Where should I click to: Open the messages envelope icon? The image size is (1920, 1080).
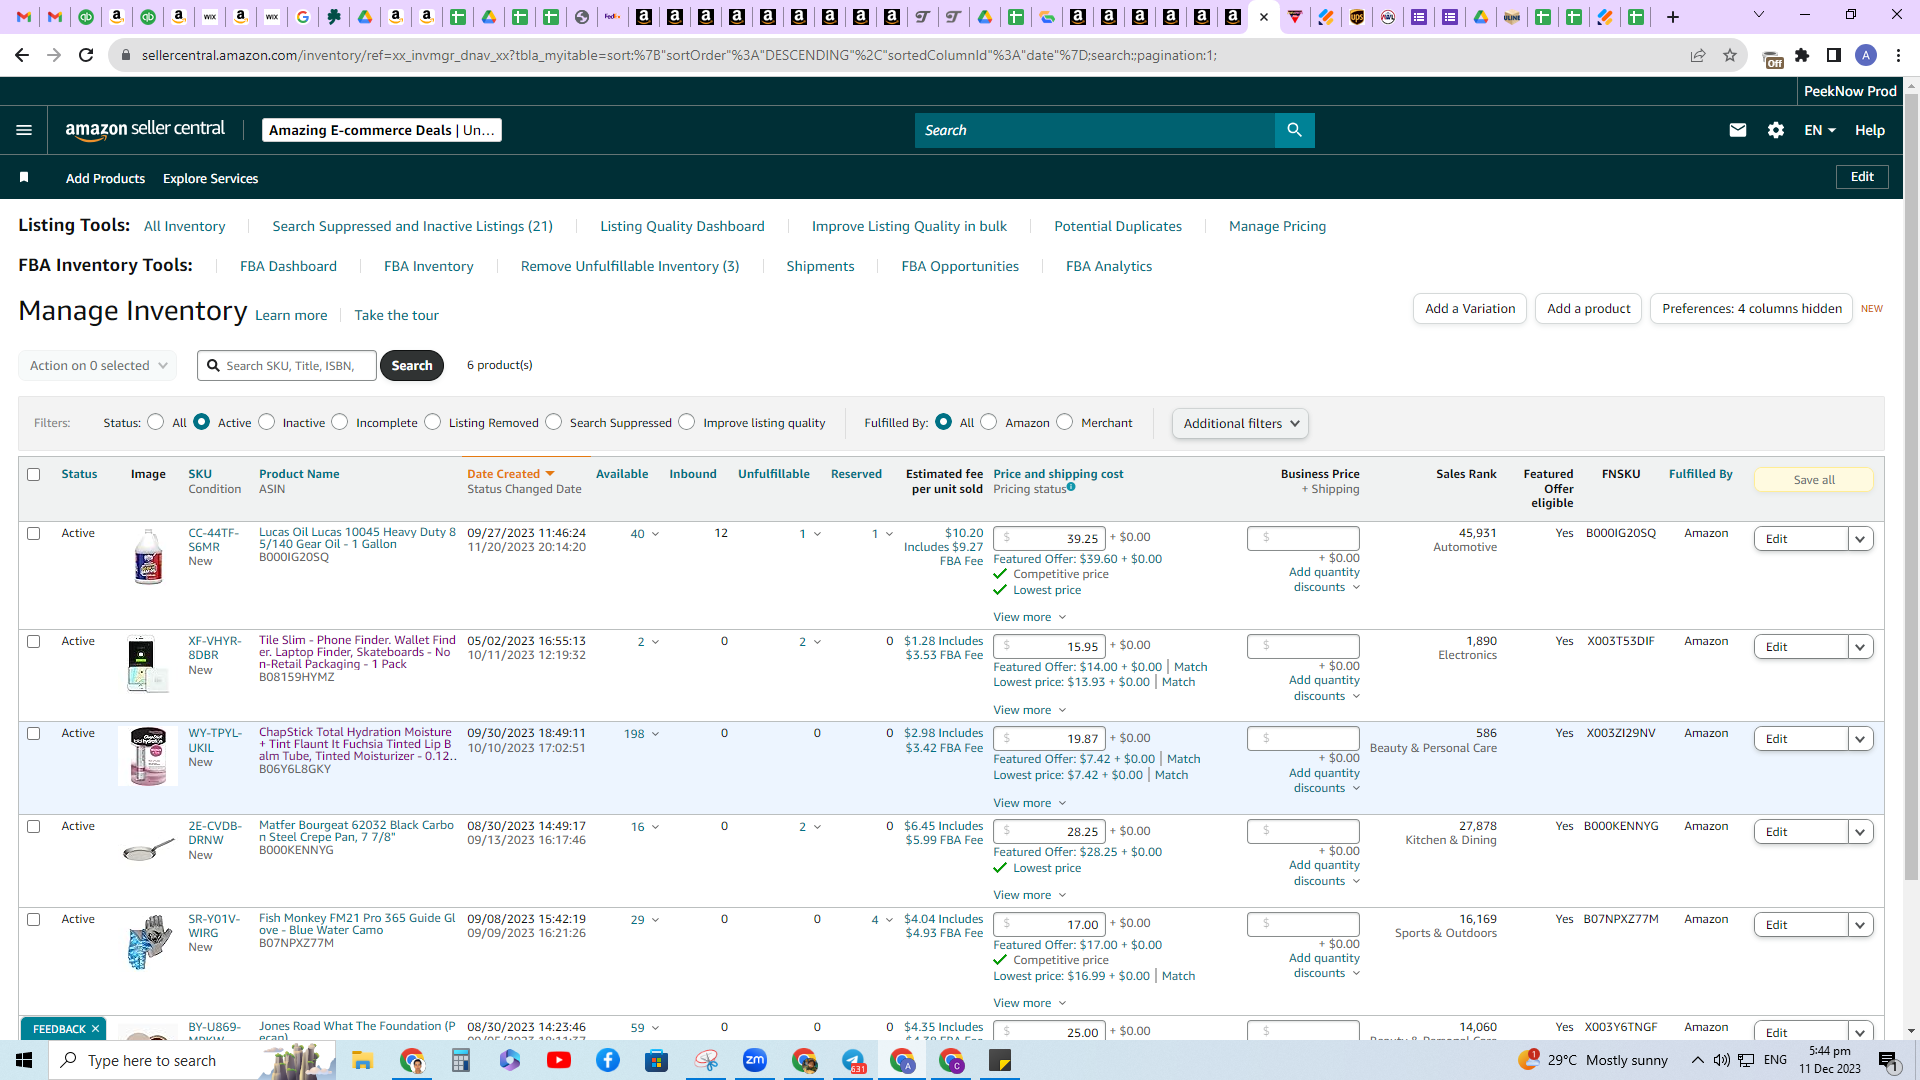tap(1738, 130)
